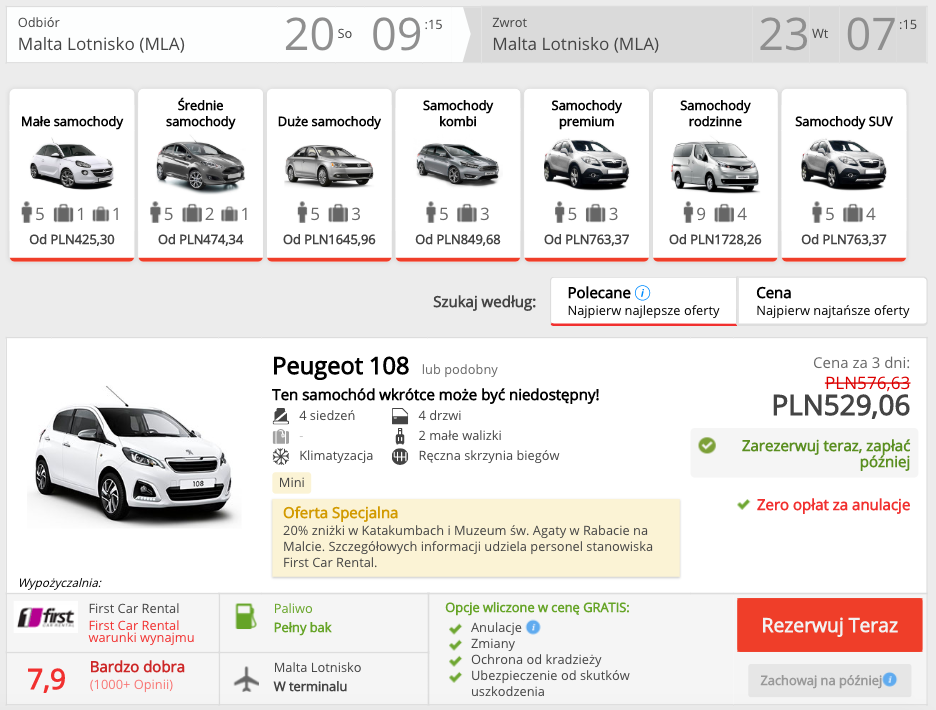Viewport: 936px width, 710px height.
Task: Click the Pełny bak fuel policy text
Action: (x=303, y=628)
